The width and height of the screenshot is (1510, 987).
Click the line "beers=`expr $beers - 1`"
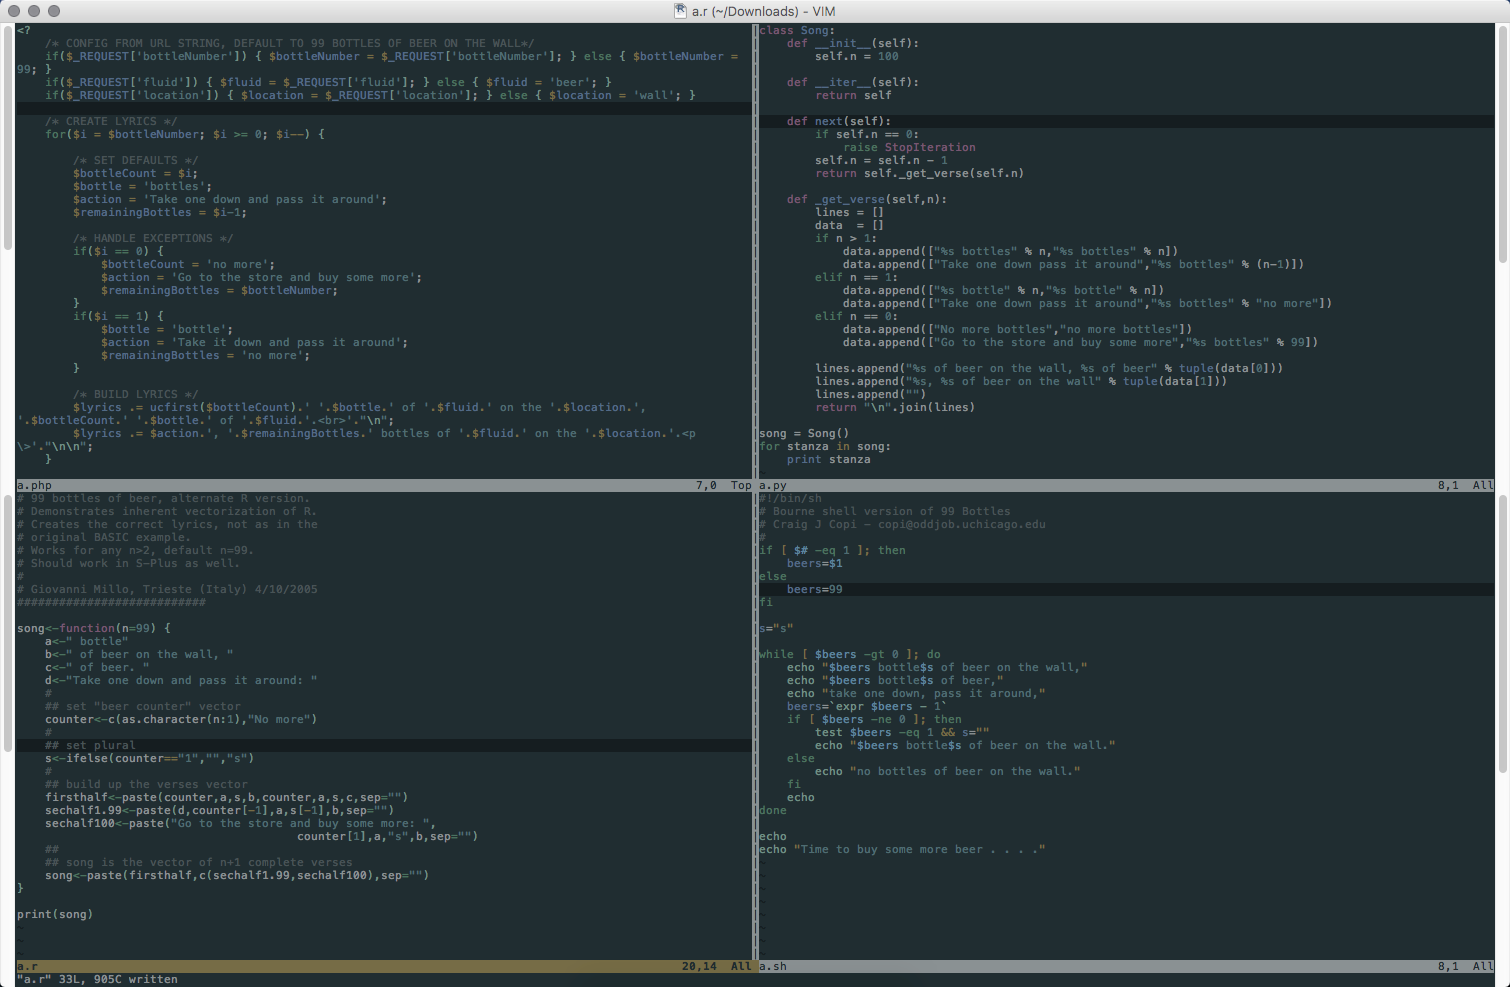click(867, 706)
